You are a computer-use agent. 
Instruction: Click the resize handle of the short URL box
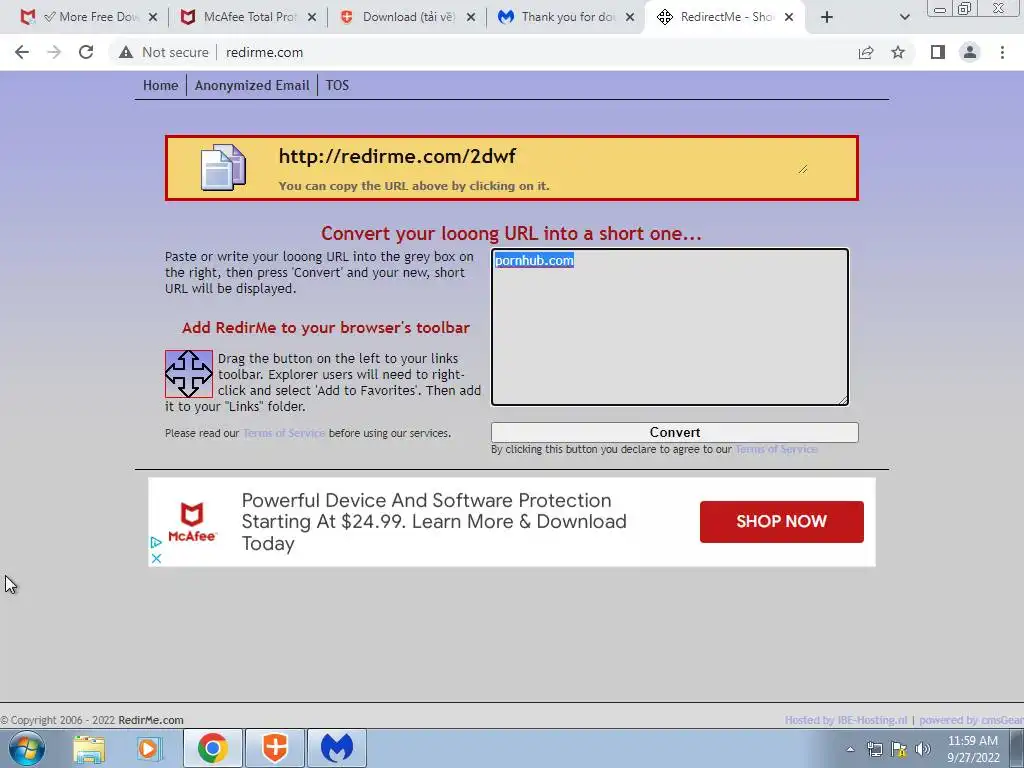[803, 169]
